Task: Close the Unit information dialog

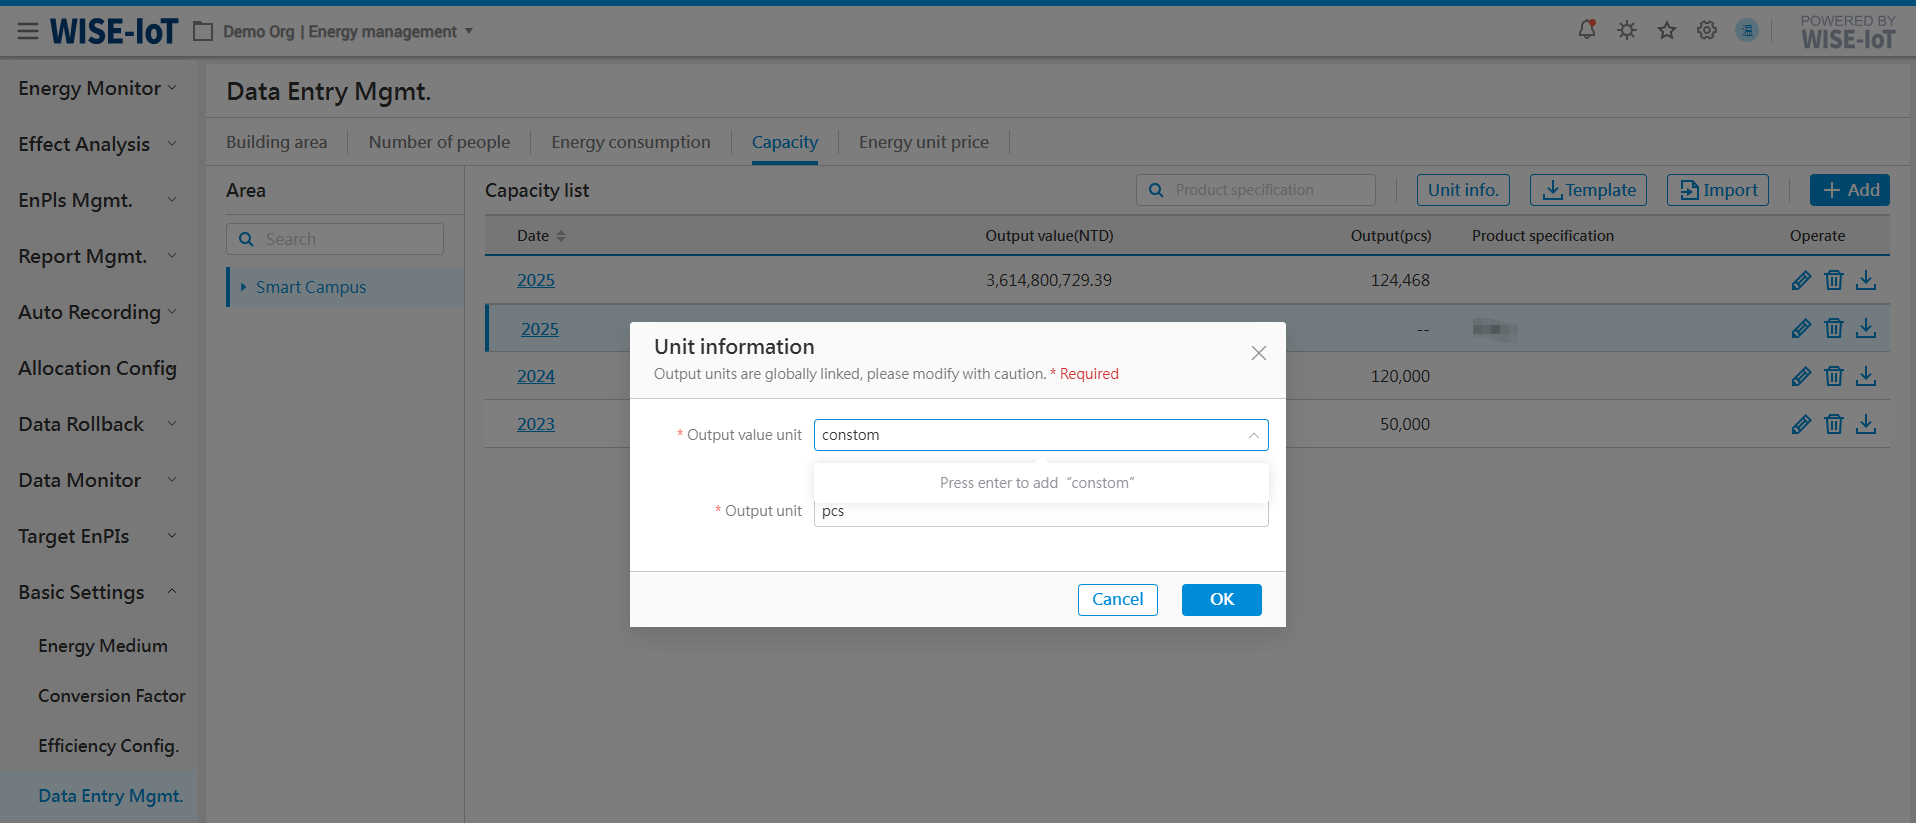Action: pos(1259,353)
